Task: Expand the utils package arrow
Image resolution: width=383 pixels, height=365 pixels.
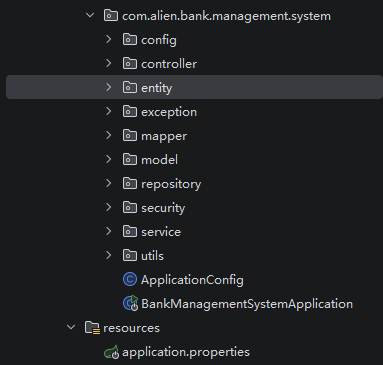Action: point(109,255)
